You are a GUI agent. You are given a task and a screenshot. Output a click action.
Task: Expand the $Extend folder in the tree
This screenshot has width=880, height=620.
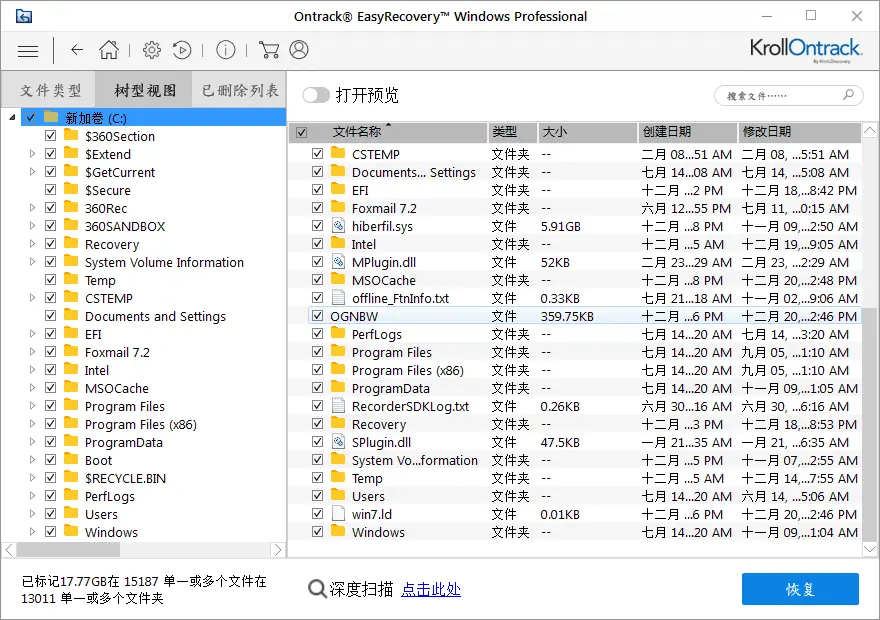[30, 154]
